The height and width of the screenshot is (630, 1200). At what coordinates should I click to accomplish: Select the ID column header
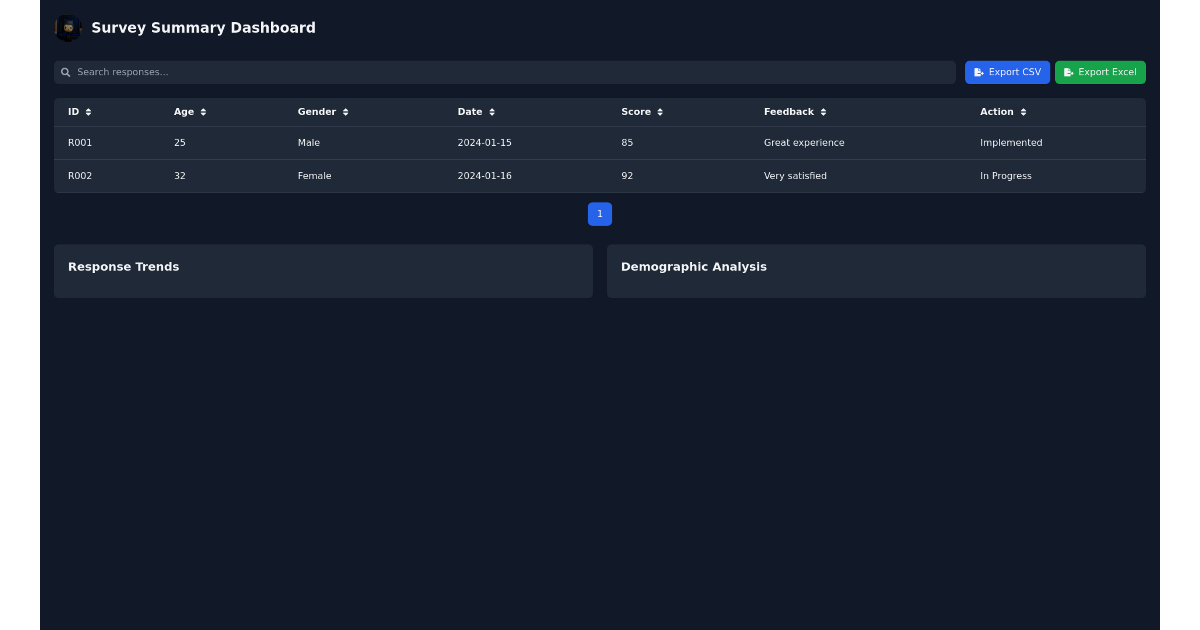73,112
